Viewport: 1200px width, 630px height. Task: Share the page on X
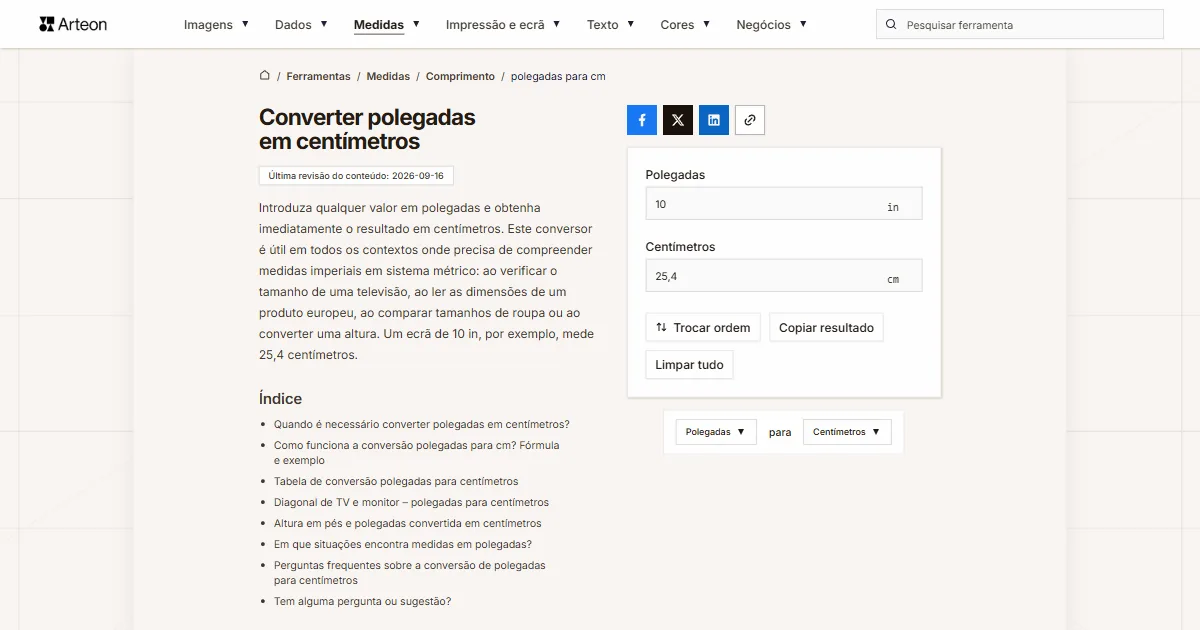point(678,120)
